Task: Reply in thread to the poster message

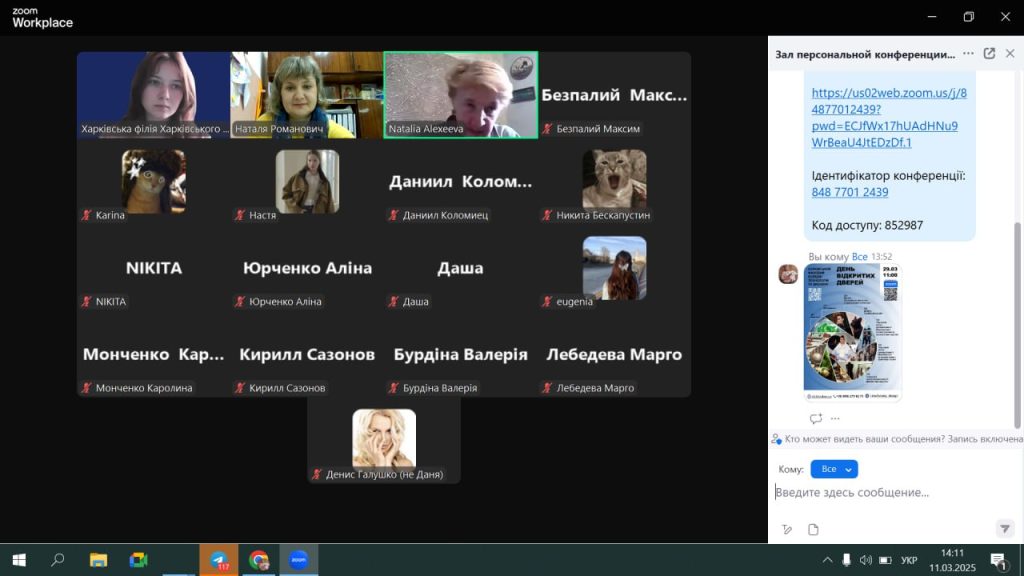Action: [x=815, y=418]
